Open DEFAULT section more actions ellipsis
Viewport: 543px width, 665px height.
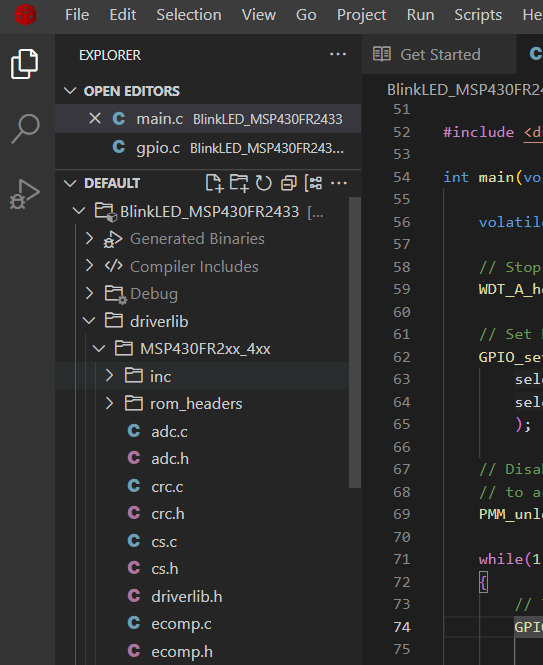pyautogui.click(x=339, y=183)
